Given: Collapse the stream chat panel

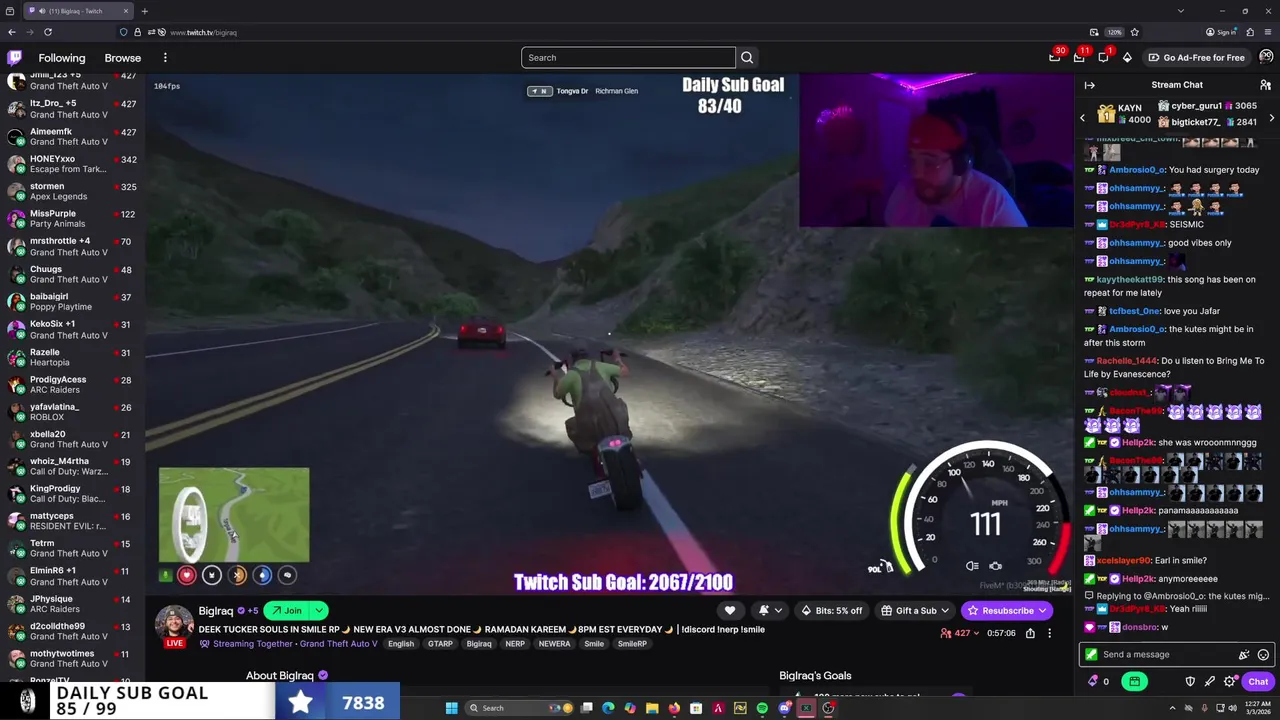Looking at the screenshot, I should [1090, 85].
